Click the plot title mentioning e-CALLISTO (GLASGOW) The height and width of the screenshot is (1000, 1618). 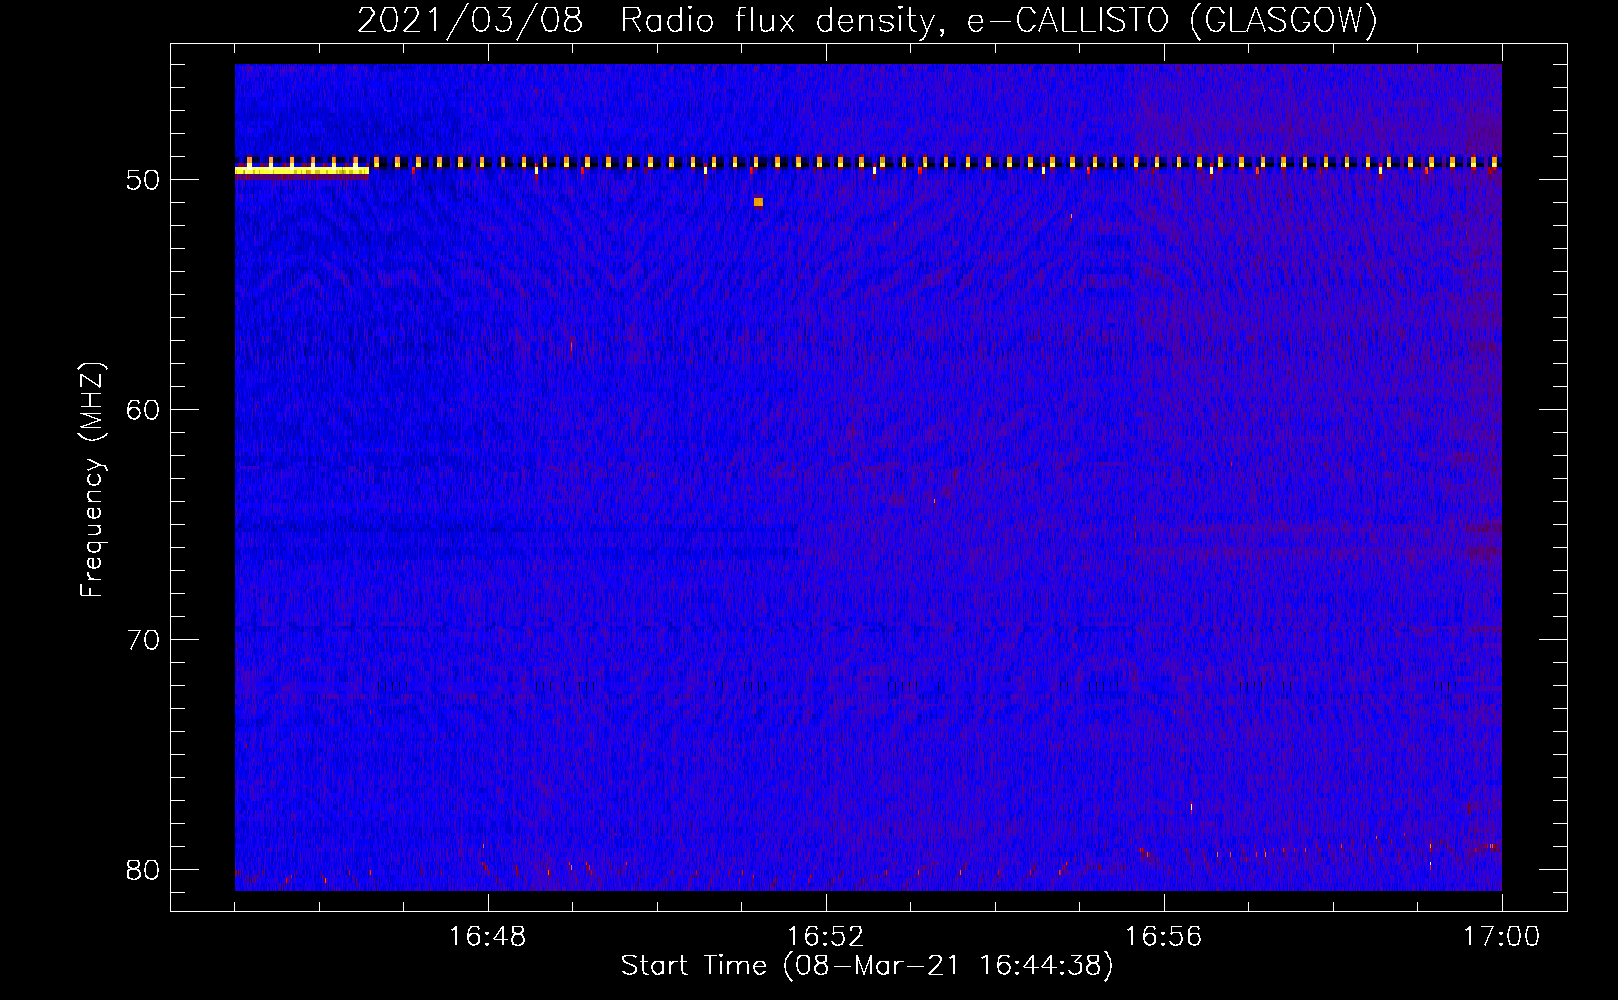tap(867, 20)
